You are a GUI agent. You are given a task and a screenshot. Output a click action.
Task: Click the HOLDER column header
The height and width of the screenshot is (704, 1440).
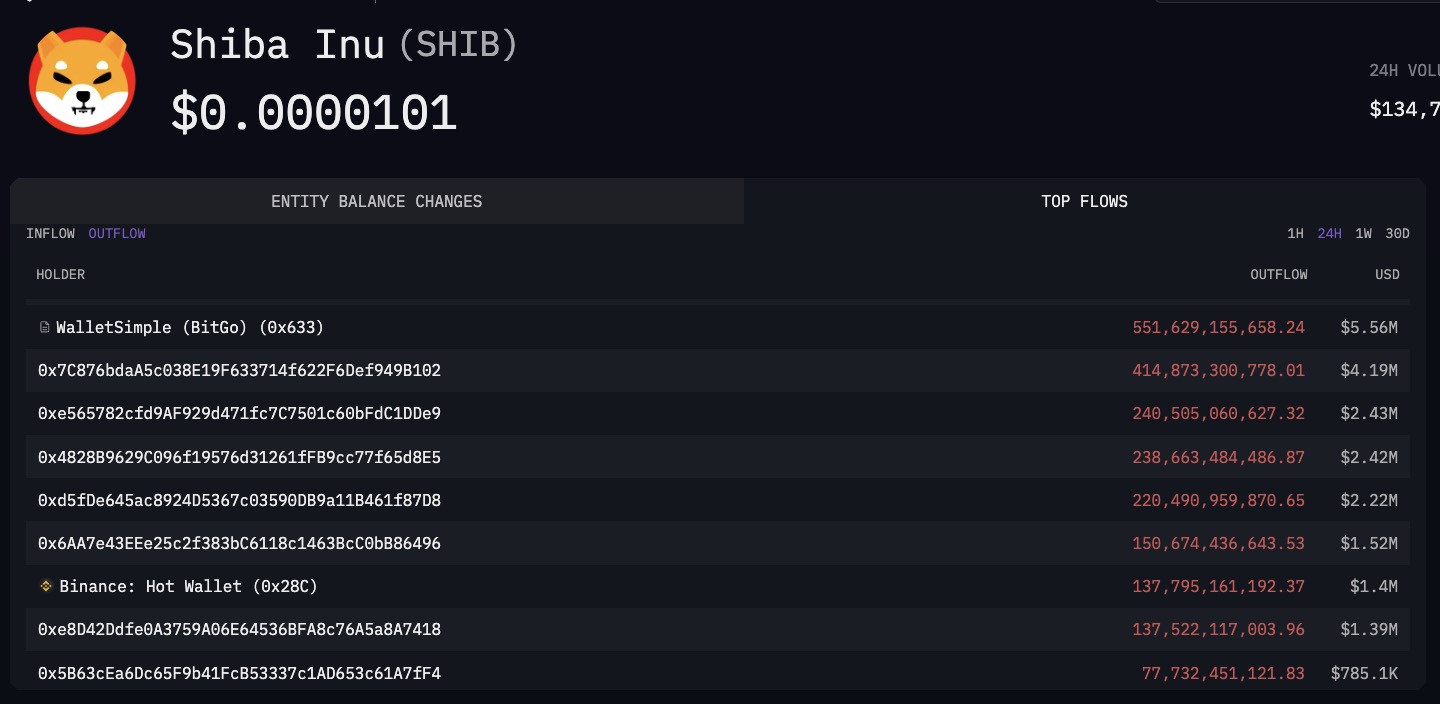pos(61,274)
